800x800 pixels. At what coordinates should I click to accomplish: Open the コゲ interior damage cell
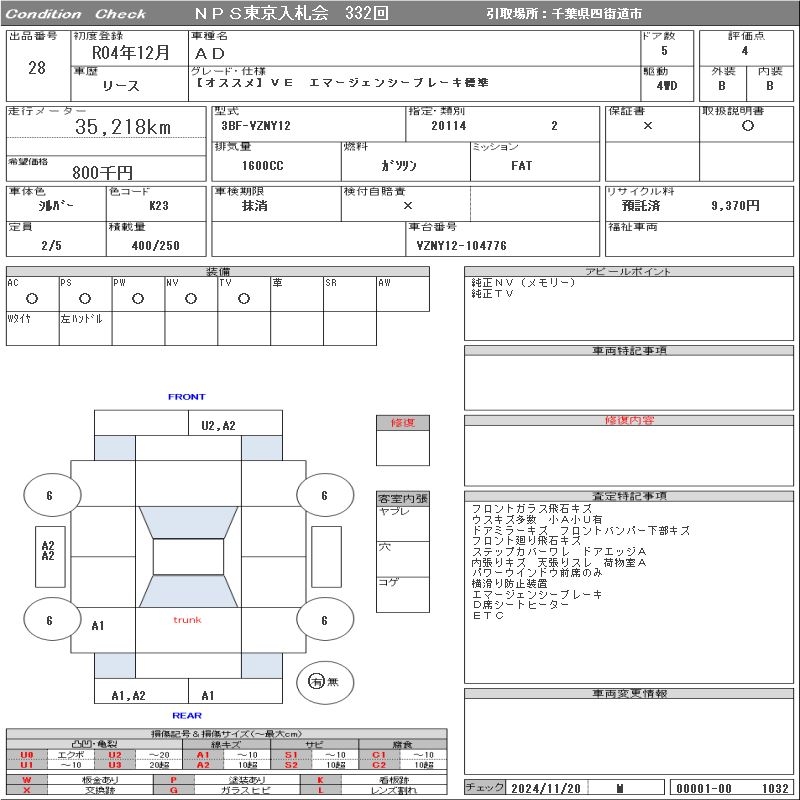point(402,594)
